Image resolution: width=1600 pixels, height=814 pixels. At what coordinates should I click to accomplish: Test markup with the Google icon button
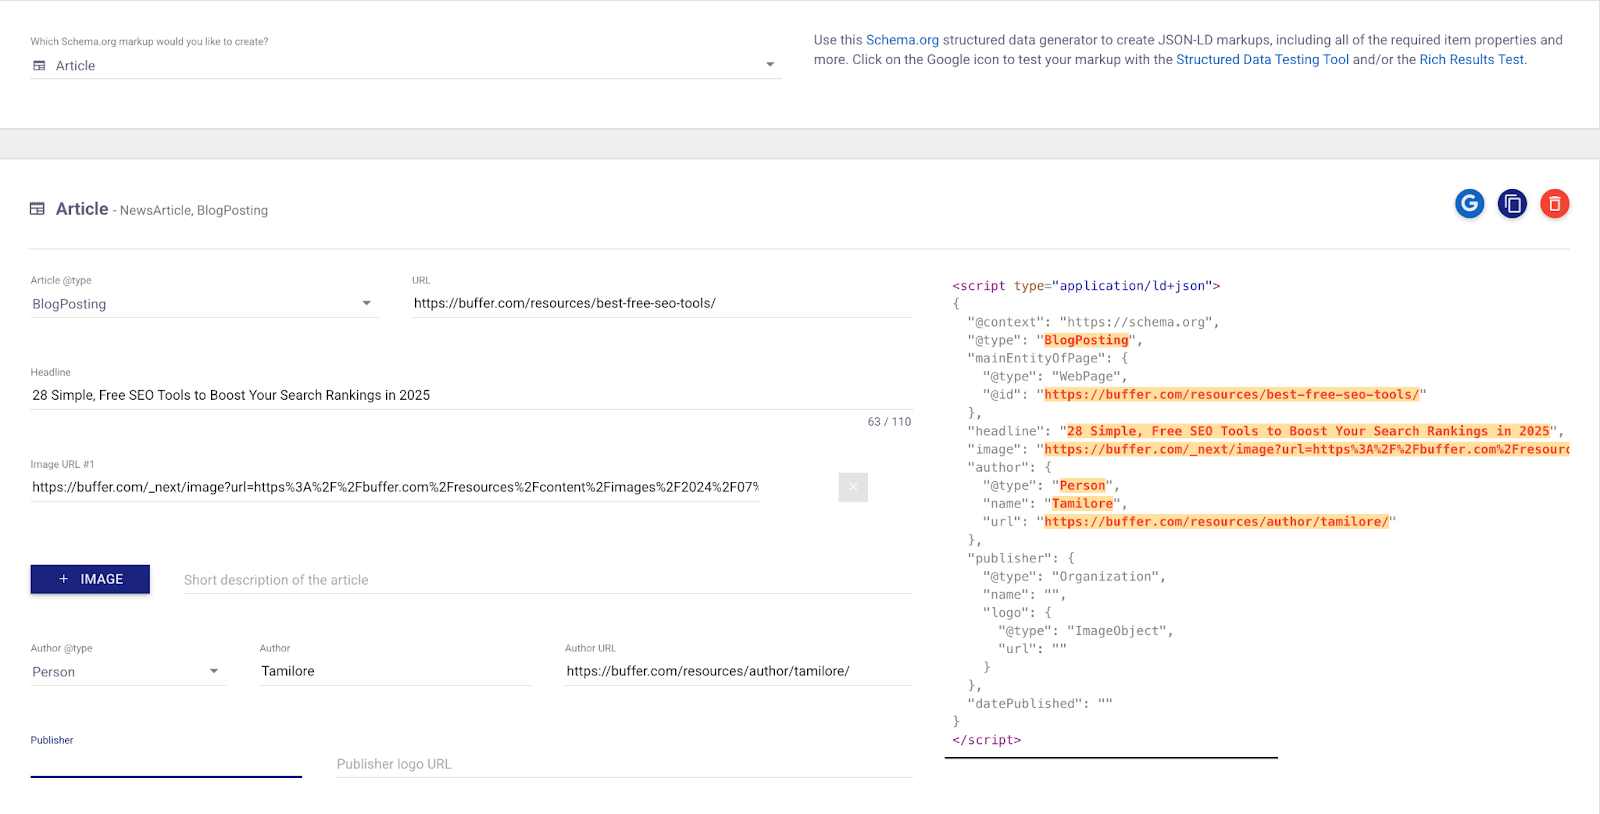(x=1469, y=204)
